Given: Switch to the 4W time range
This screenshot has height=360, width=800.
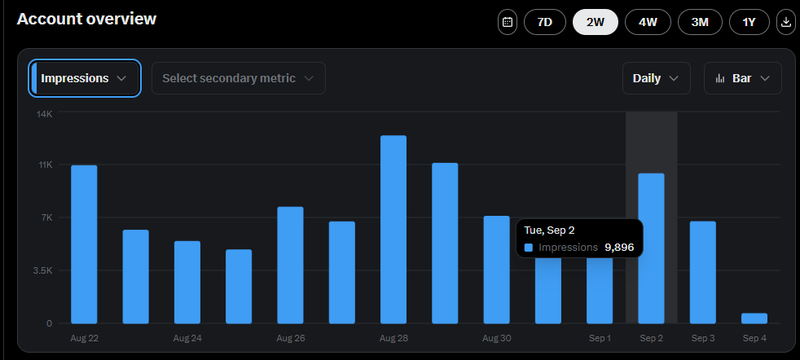Looking at the screenshot, I should pos(648,22).
